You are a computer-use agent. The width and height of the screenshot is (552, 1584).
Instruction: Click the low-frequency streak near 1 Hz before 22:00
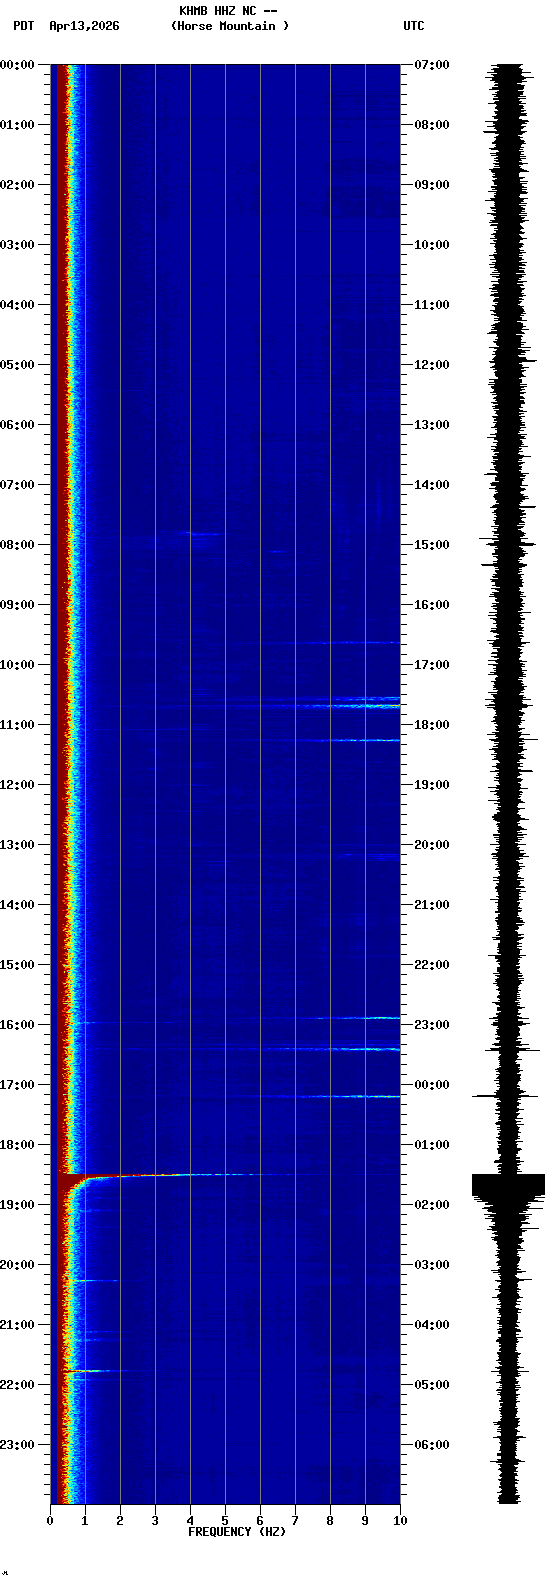95,1370
